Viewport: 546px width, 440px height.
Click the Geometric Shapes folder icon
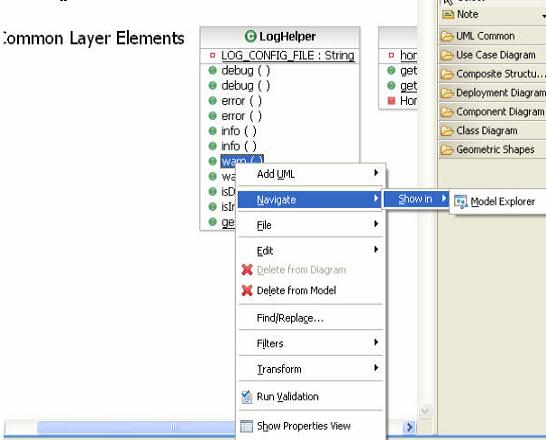(447, 150)
